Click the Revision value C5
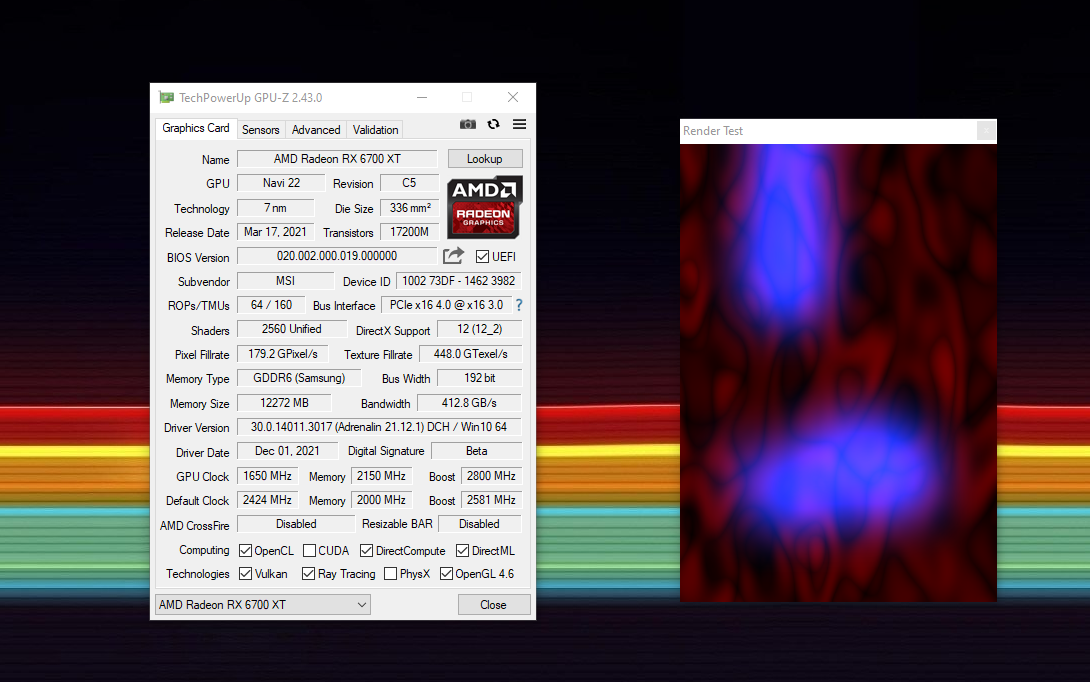 (409, 183)
